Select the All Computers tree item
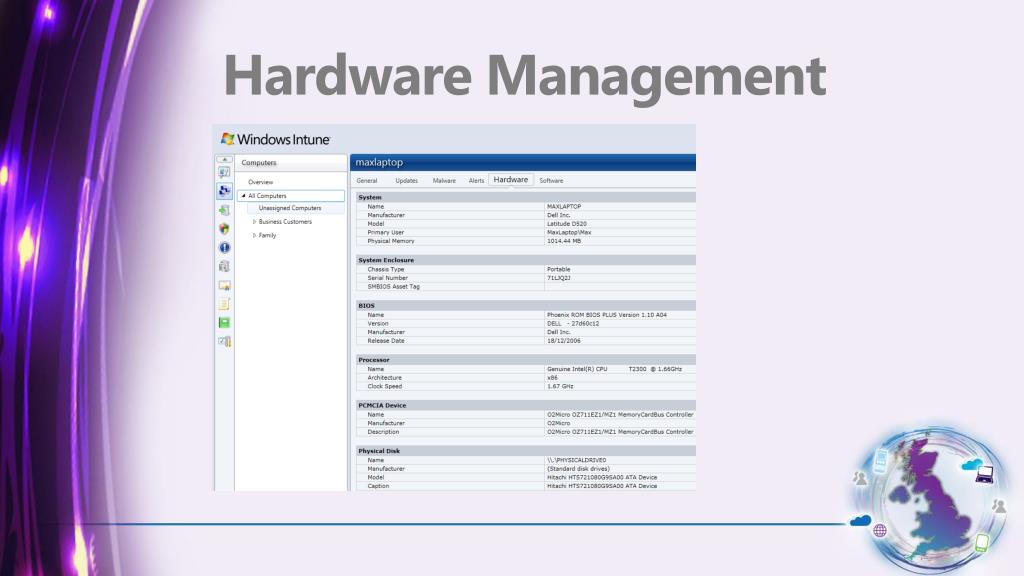Screen dimensions: 1024x576 (267, 196)
